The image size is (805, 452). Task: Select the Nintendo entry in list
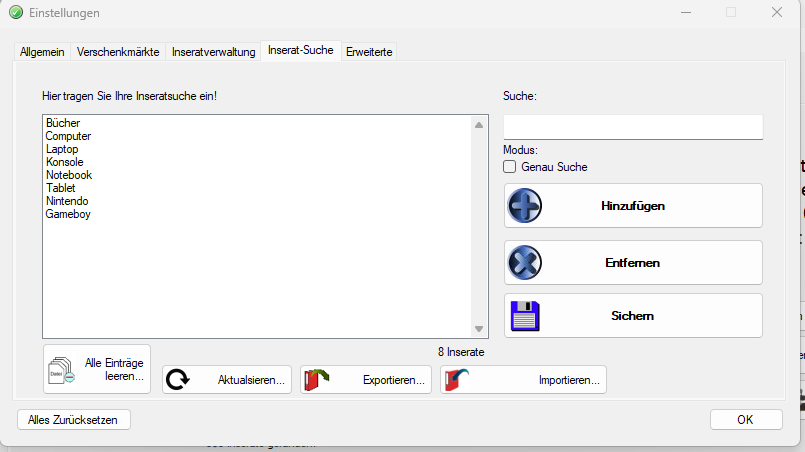(x=66, y=201)
